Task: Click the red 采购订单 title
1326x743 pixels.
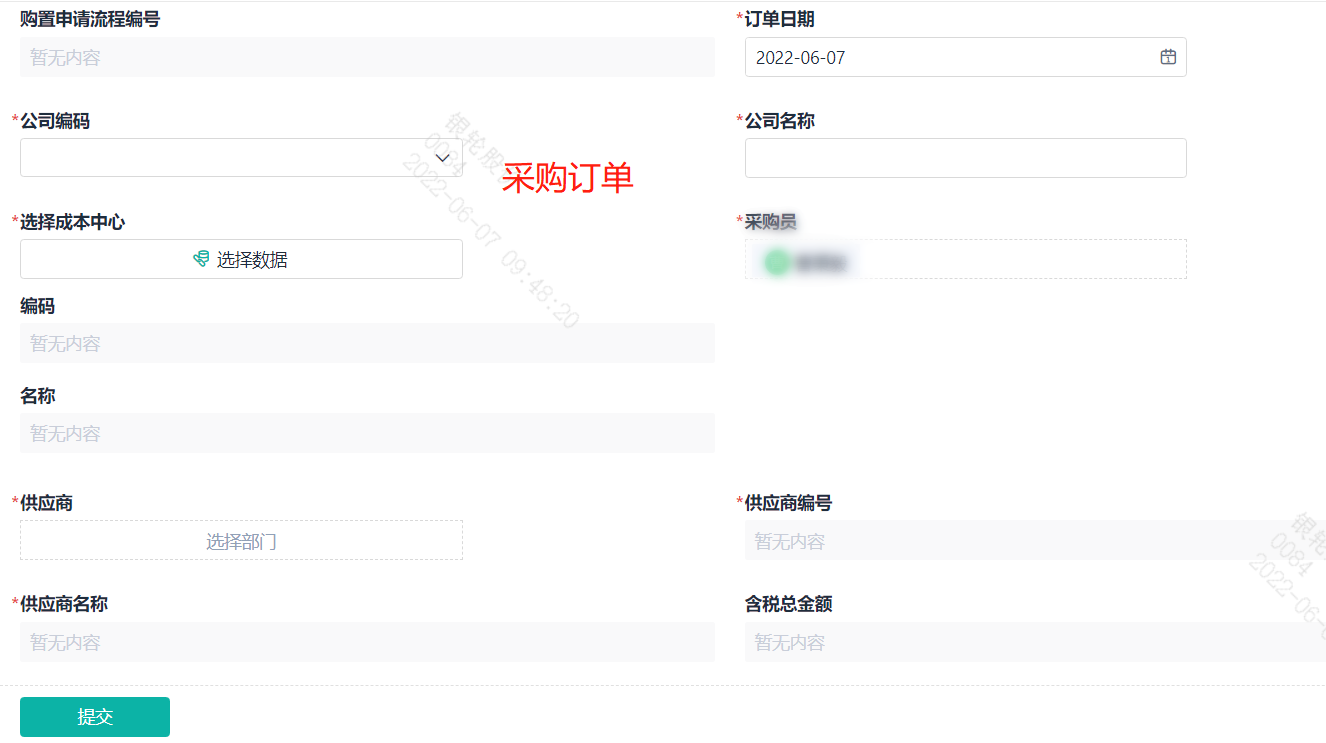Action: [x=567, y=178]
